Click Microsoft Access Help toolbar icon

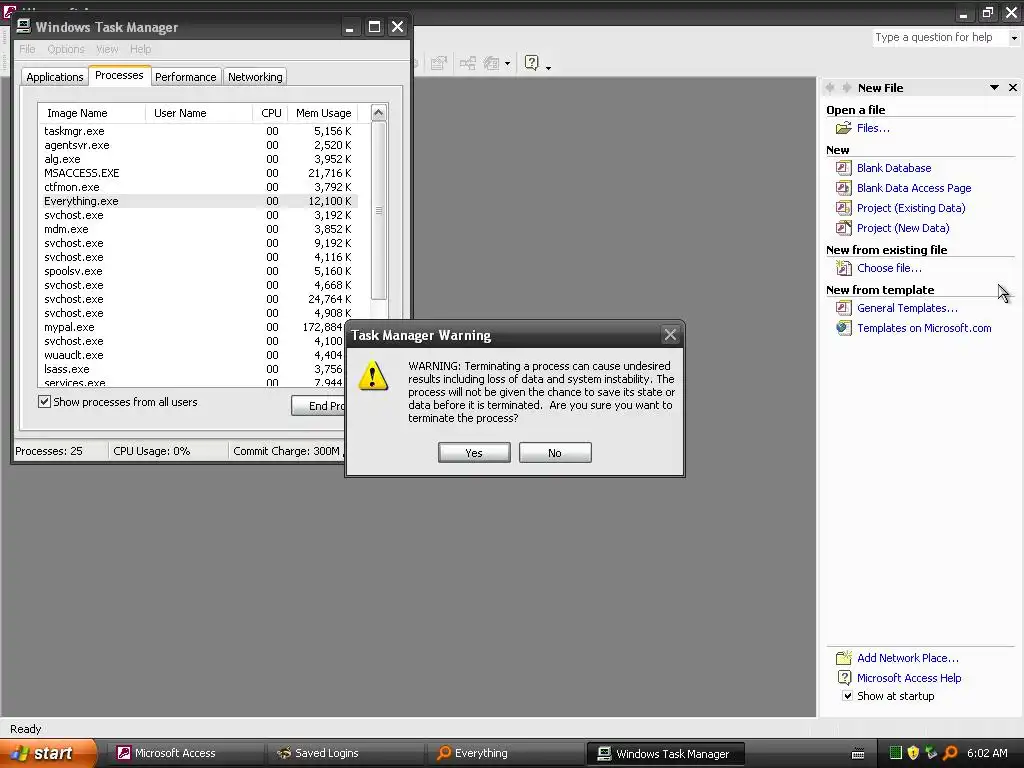click(x=532, y=63)
